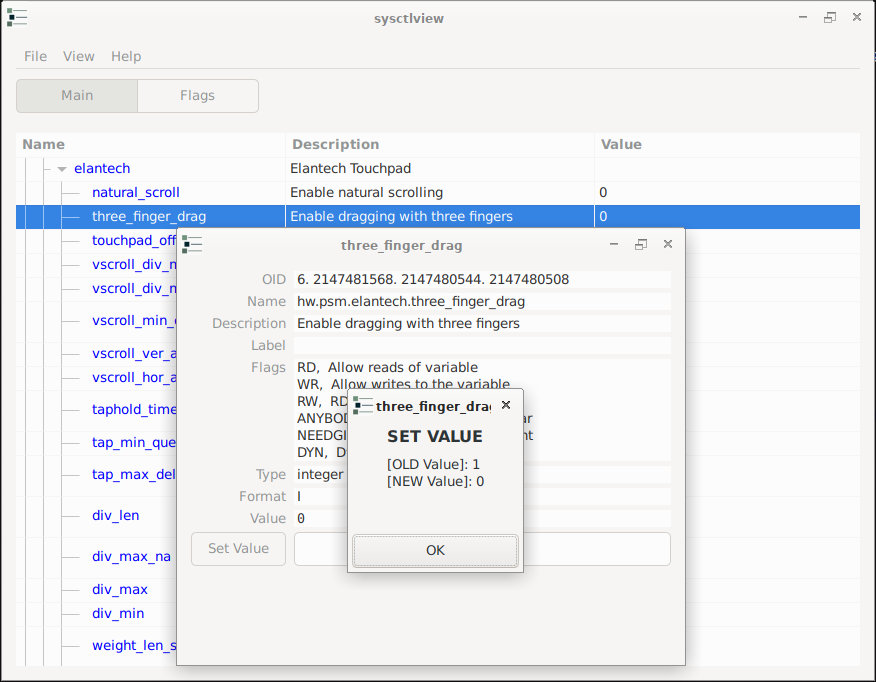Select the Main tab
The height and width of the screenshot is (682, 876).
point(77,95)
